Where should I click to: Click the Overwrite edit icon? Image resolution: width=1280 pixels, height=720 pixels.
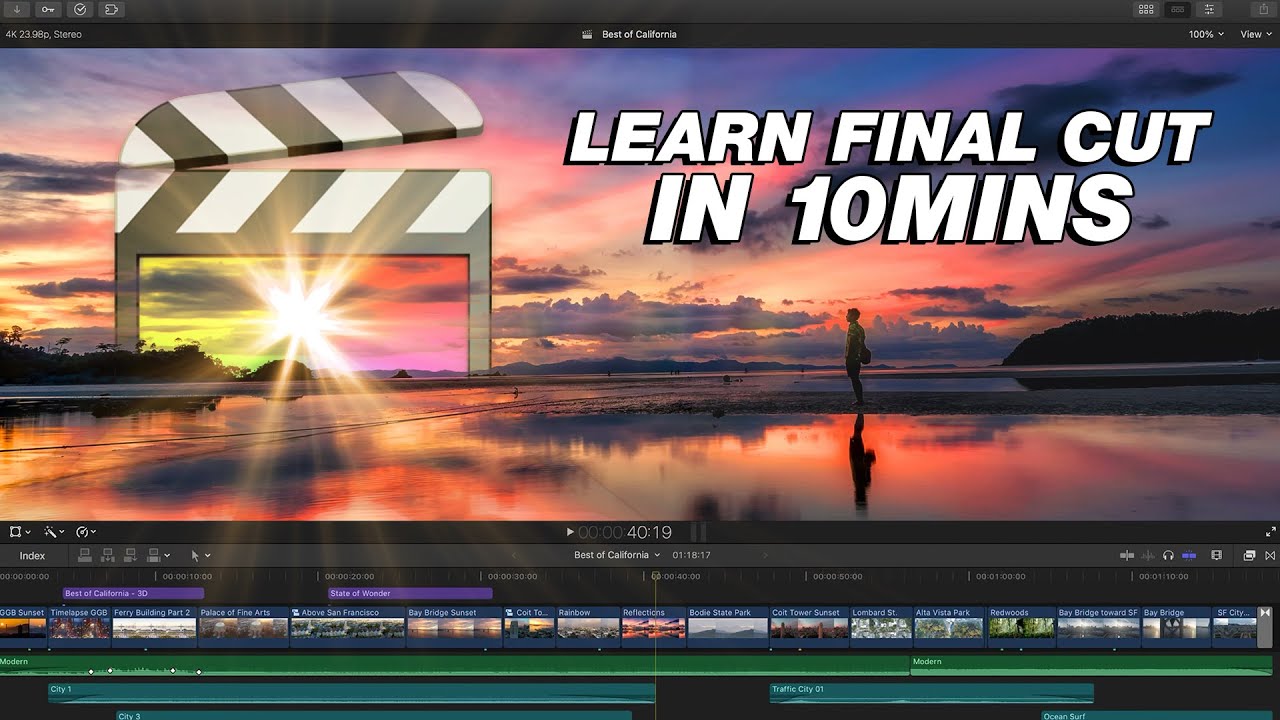(154, 555)
